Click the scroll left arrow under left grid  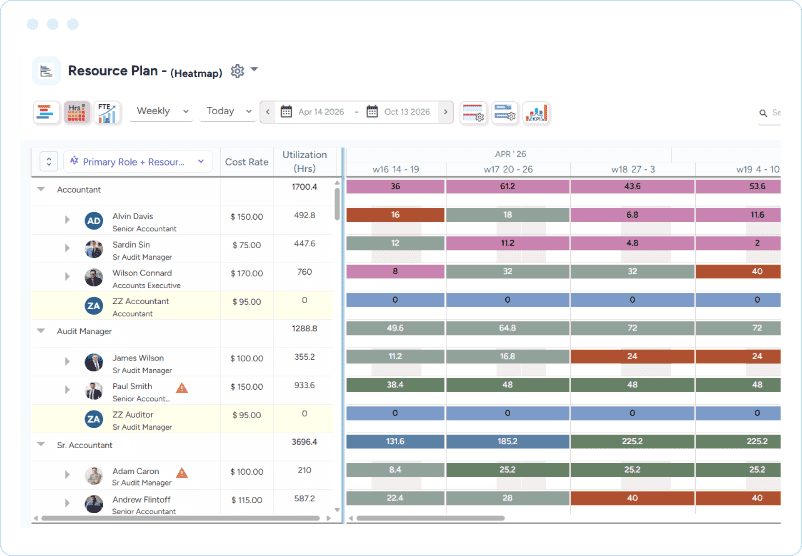pos(36,518)
